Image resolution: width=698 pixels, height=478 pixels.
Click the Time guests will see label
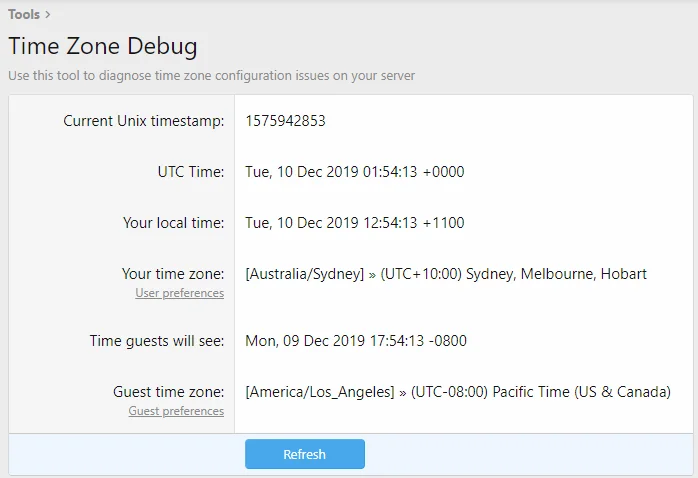(157, 341)
